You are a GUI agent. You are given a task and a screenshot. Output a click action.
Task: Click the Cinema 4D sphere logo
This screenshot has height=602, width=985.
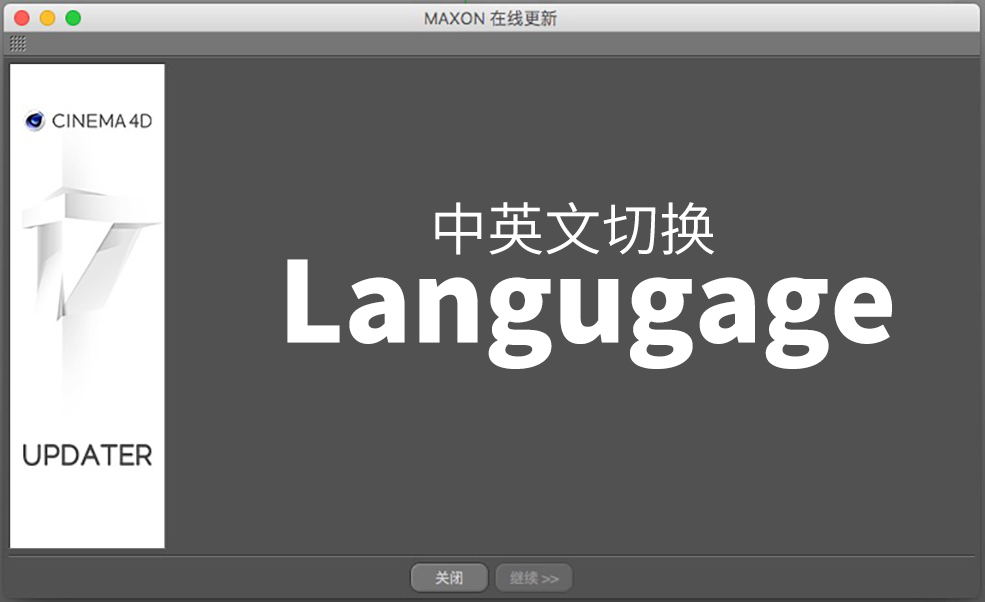[x=35, y=122]
